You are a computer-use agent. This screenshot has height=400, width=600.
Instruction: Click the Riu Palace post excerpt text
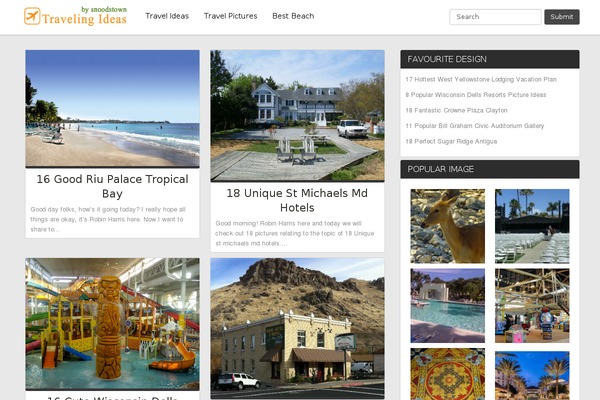coord(108,219)
